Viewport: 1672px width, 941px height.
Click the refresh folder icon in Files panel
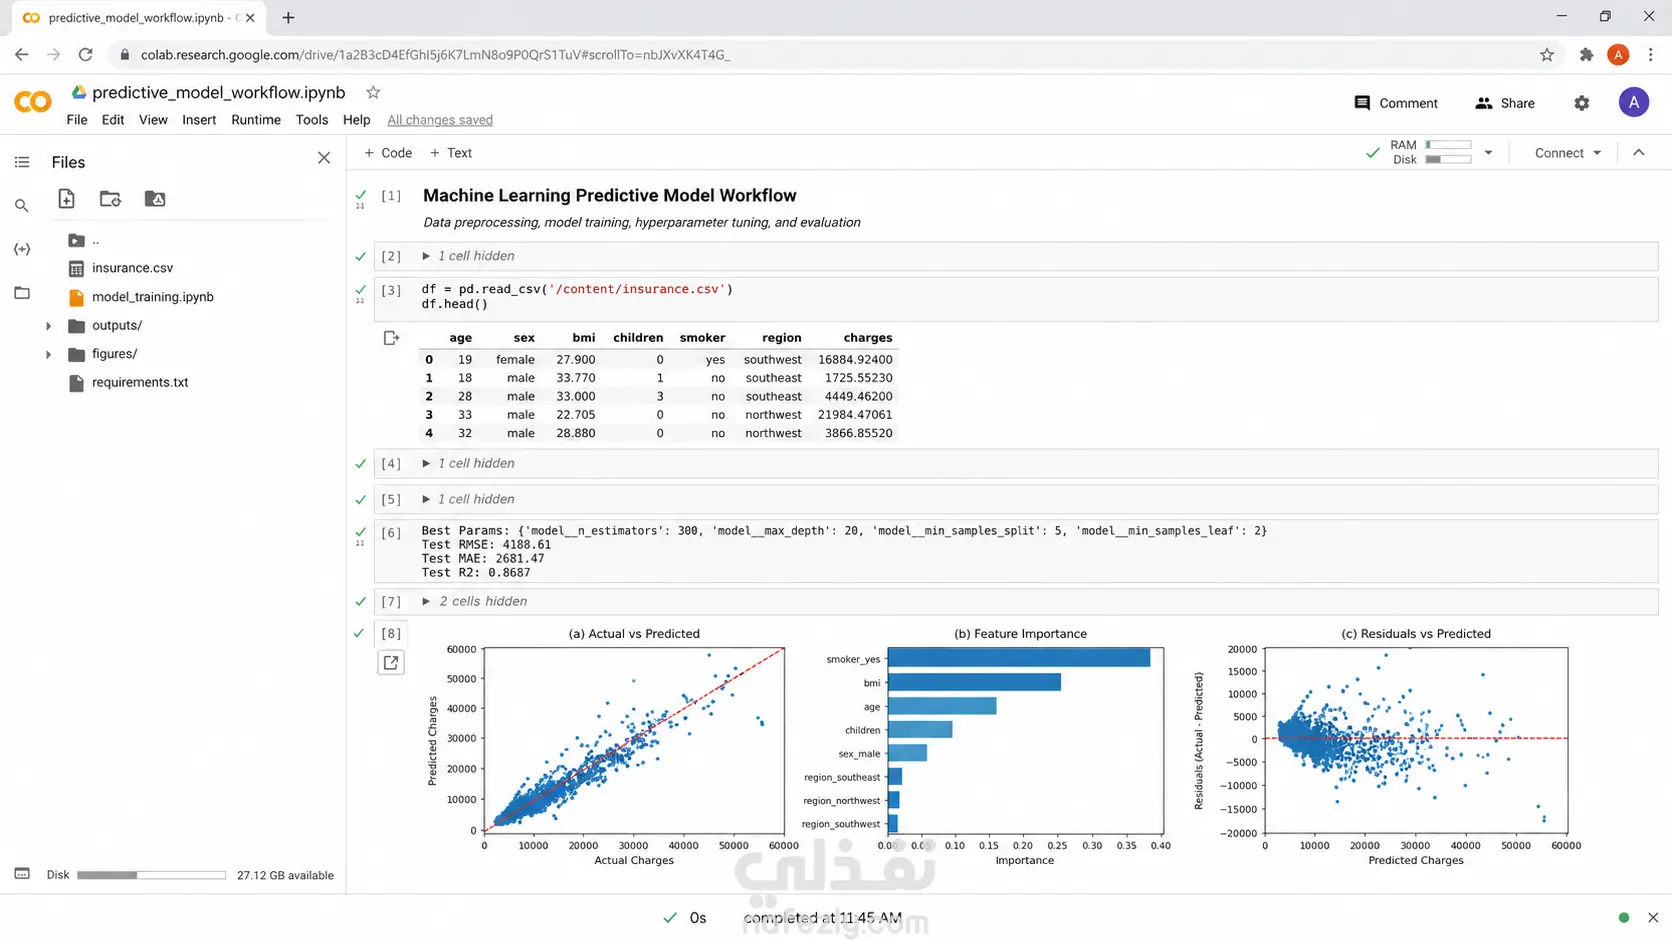[110, 199]
